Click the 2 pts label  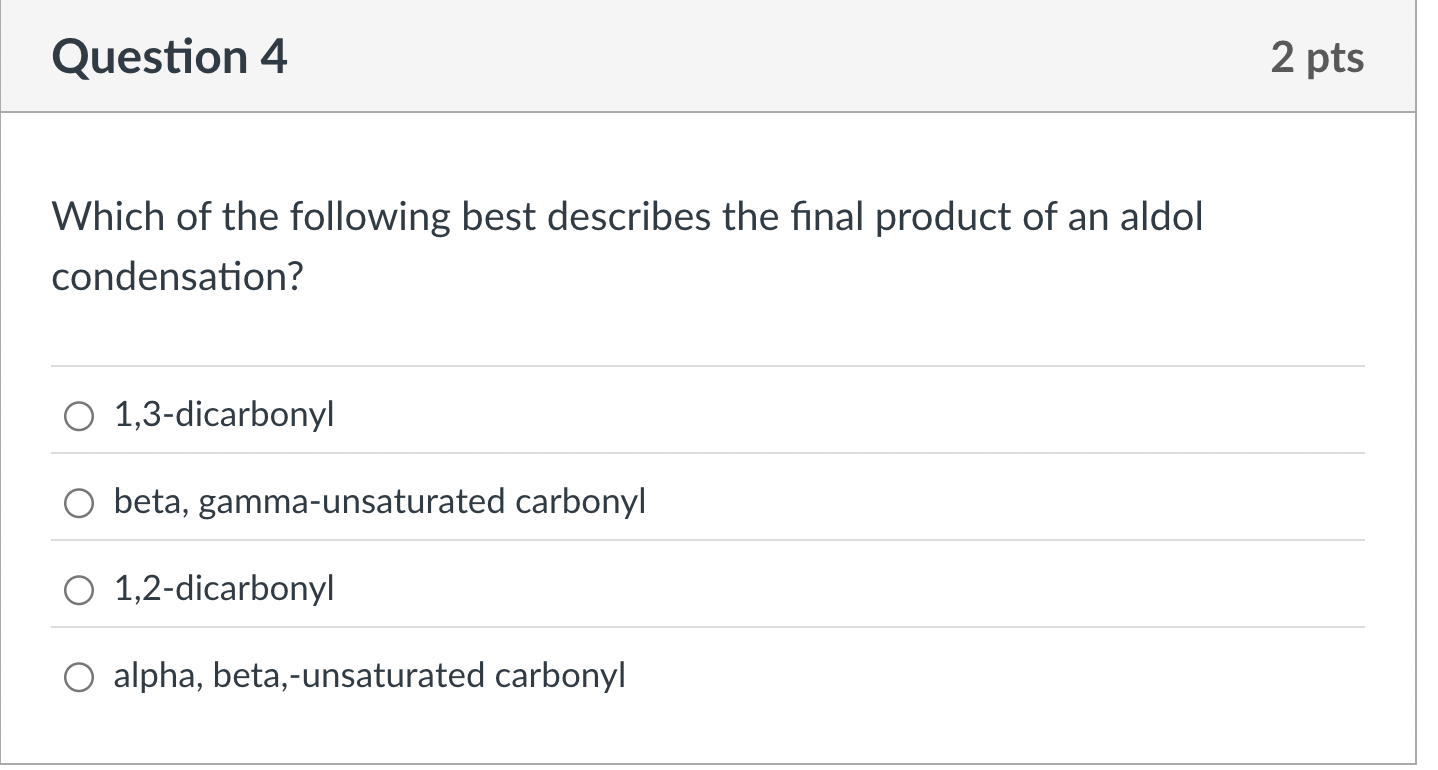(1318, 58)
